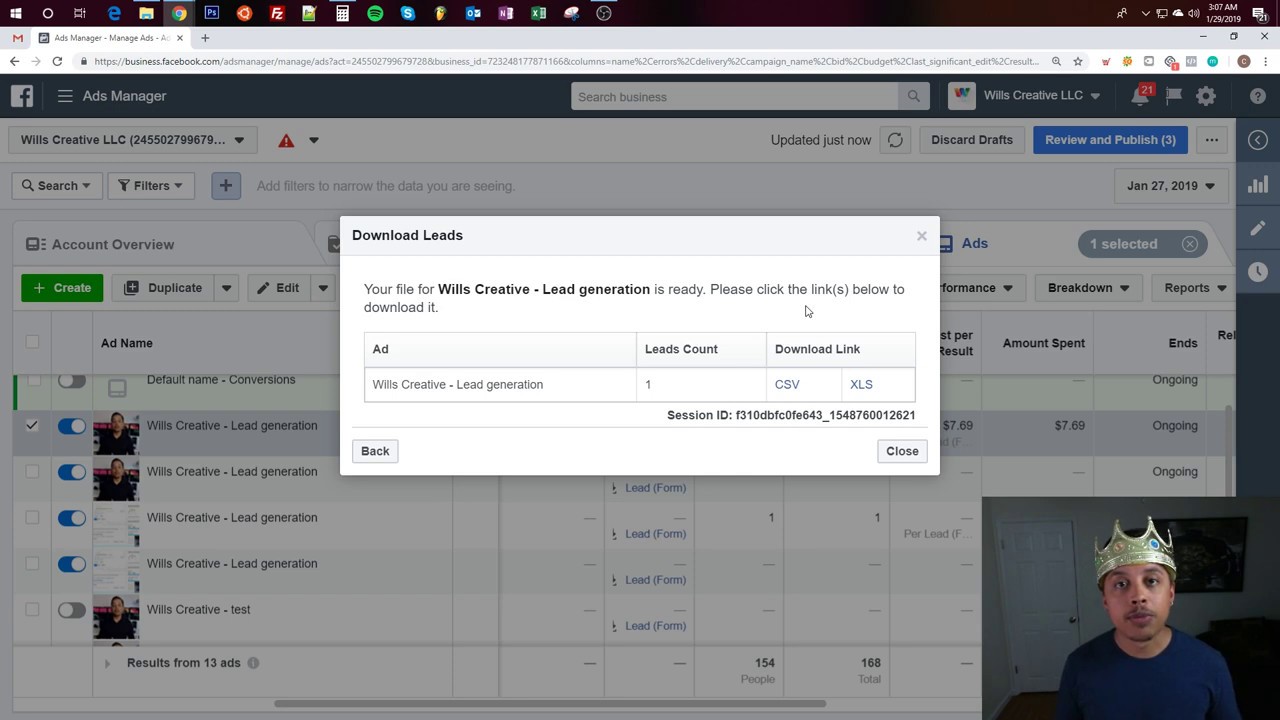Open the Jan 27, 2019 date picker
Screen dimensions: 1280x720
point(1170,186)
